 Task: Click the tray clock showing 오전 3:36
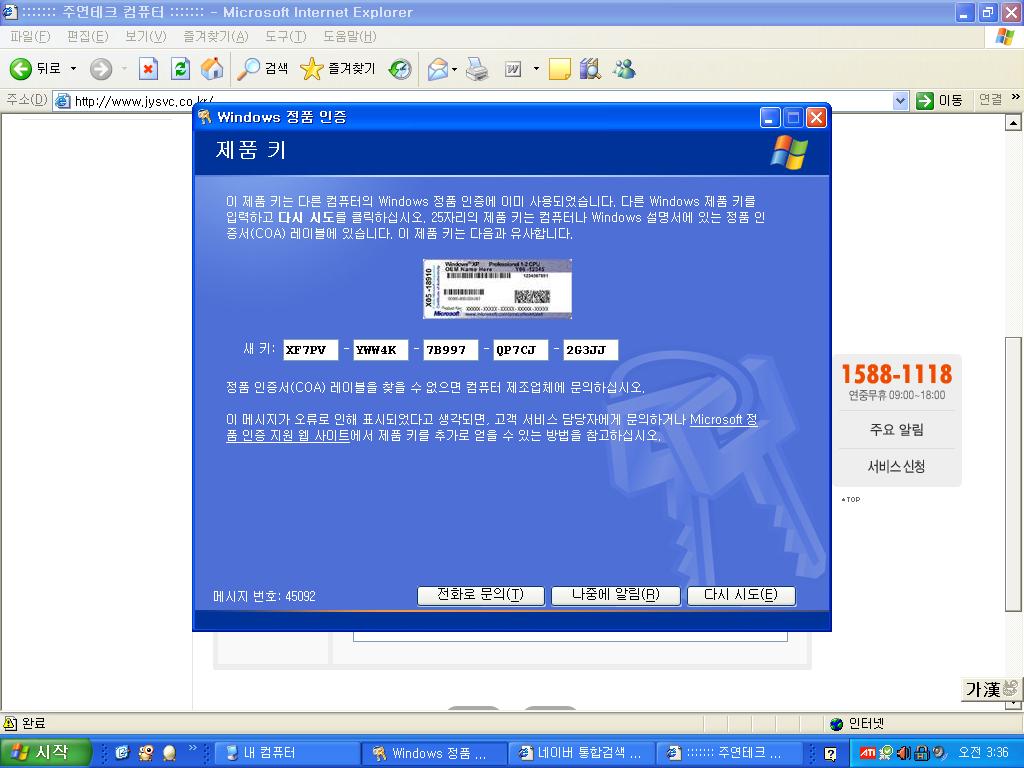point(984,753)
